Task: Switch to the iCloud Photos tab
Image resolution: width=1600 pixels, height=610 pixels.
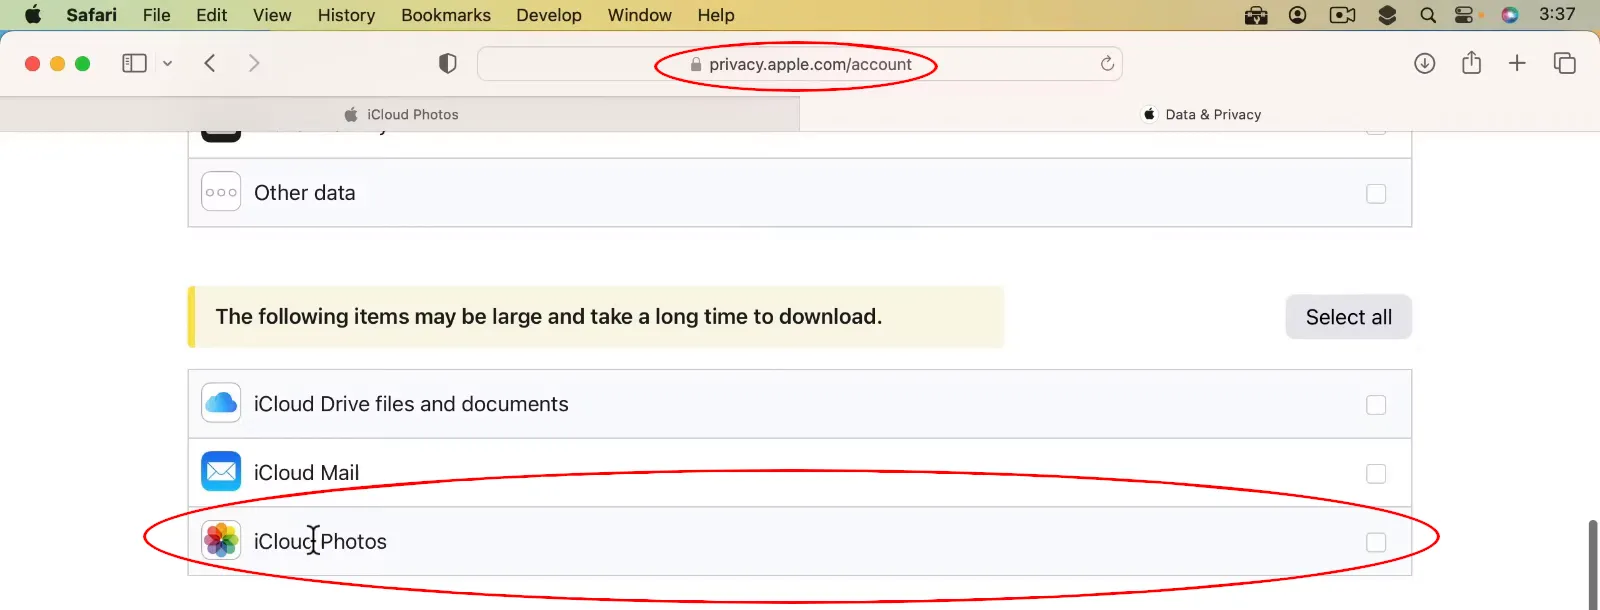Action: 400,115
